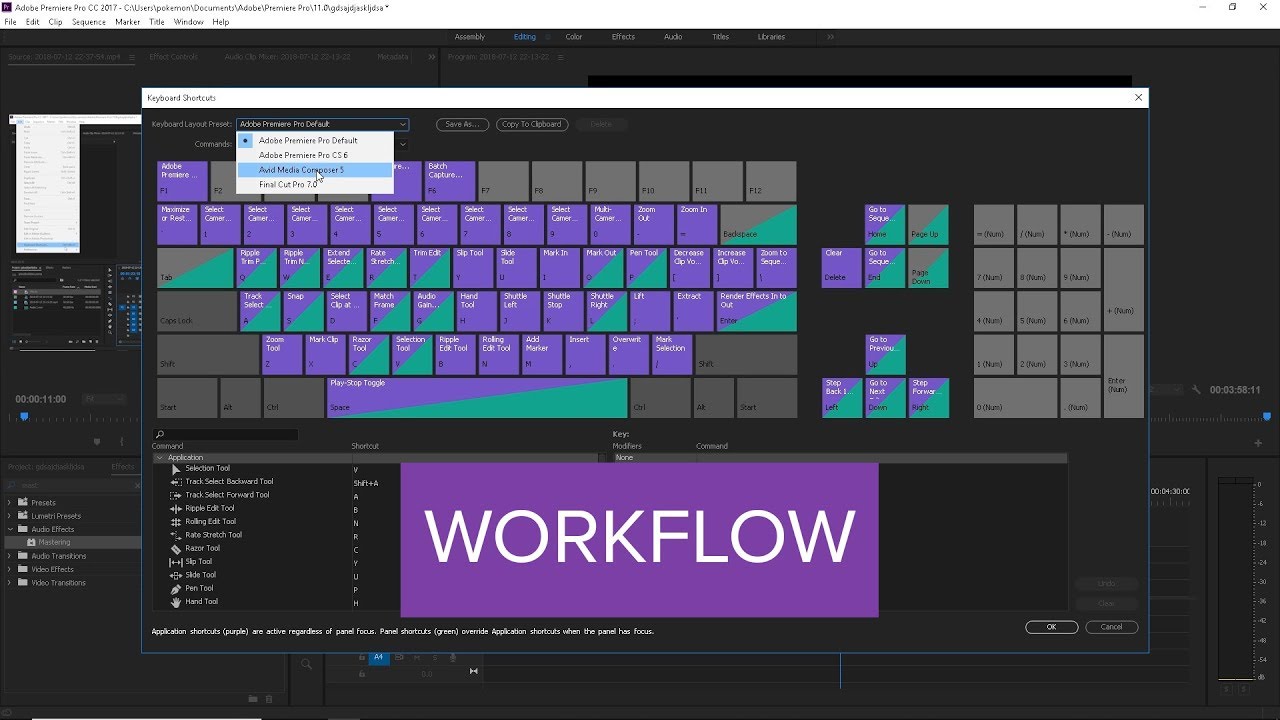Click the Audio Effects folder icon
This screenshot has height=720, width=1280.
tap(22, 529)
